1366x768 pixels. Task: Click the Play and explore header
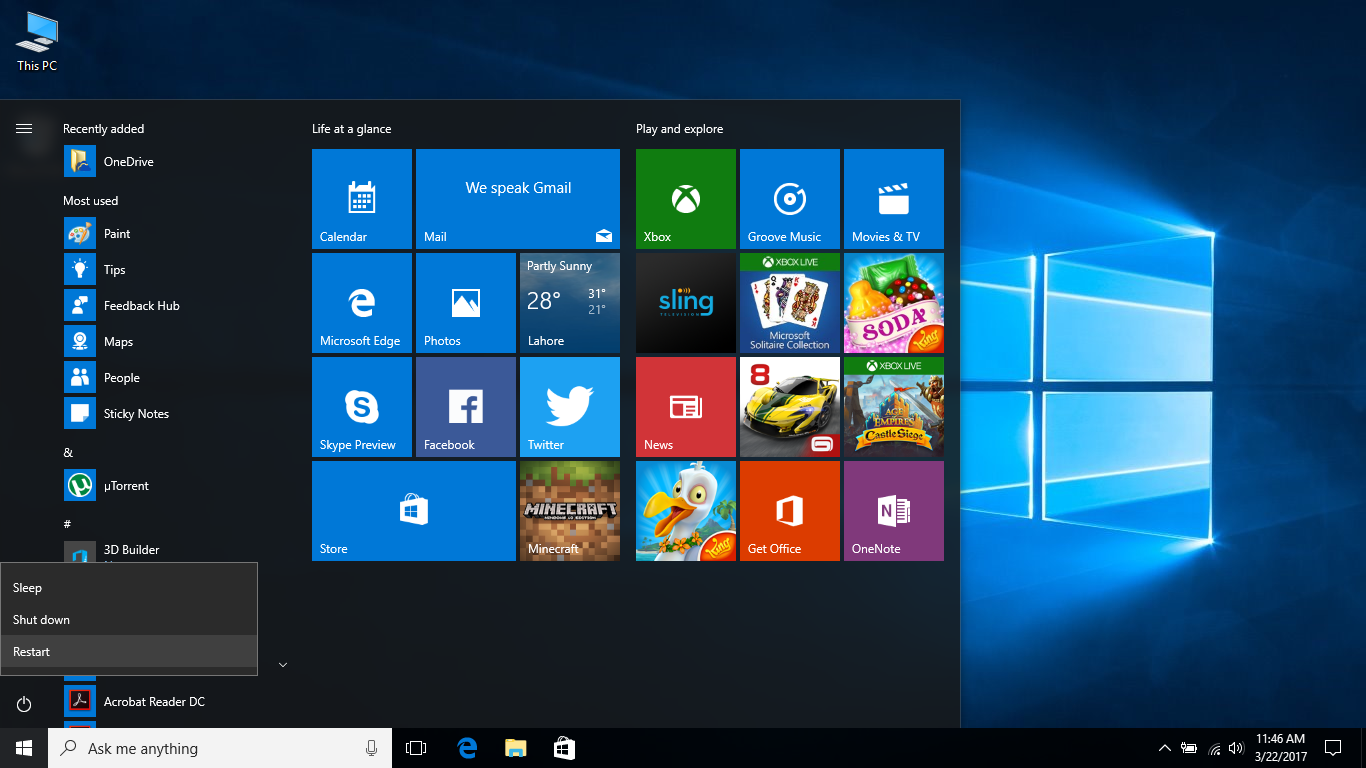679,129
